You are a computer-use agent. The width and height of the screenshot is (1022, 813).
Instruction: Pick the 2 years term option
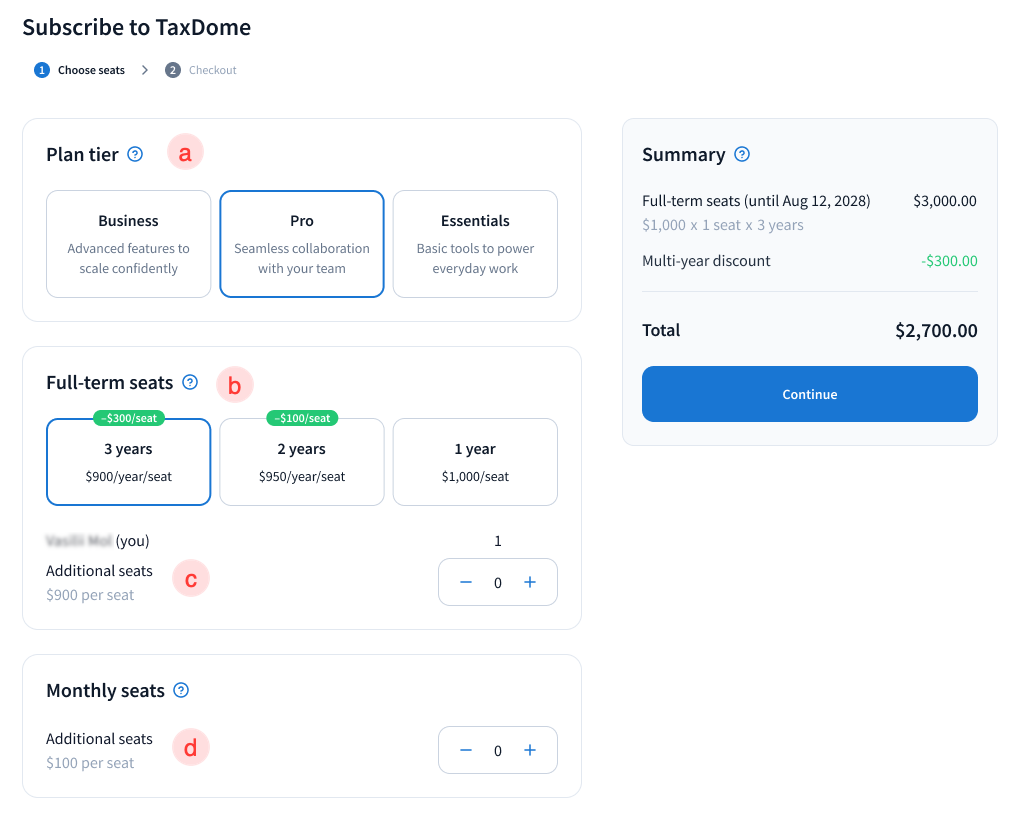pos(301,462)
